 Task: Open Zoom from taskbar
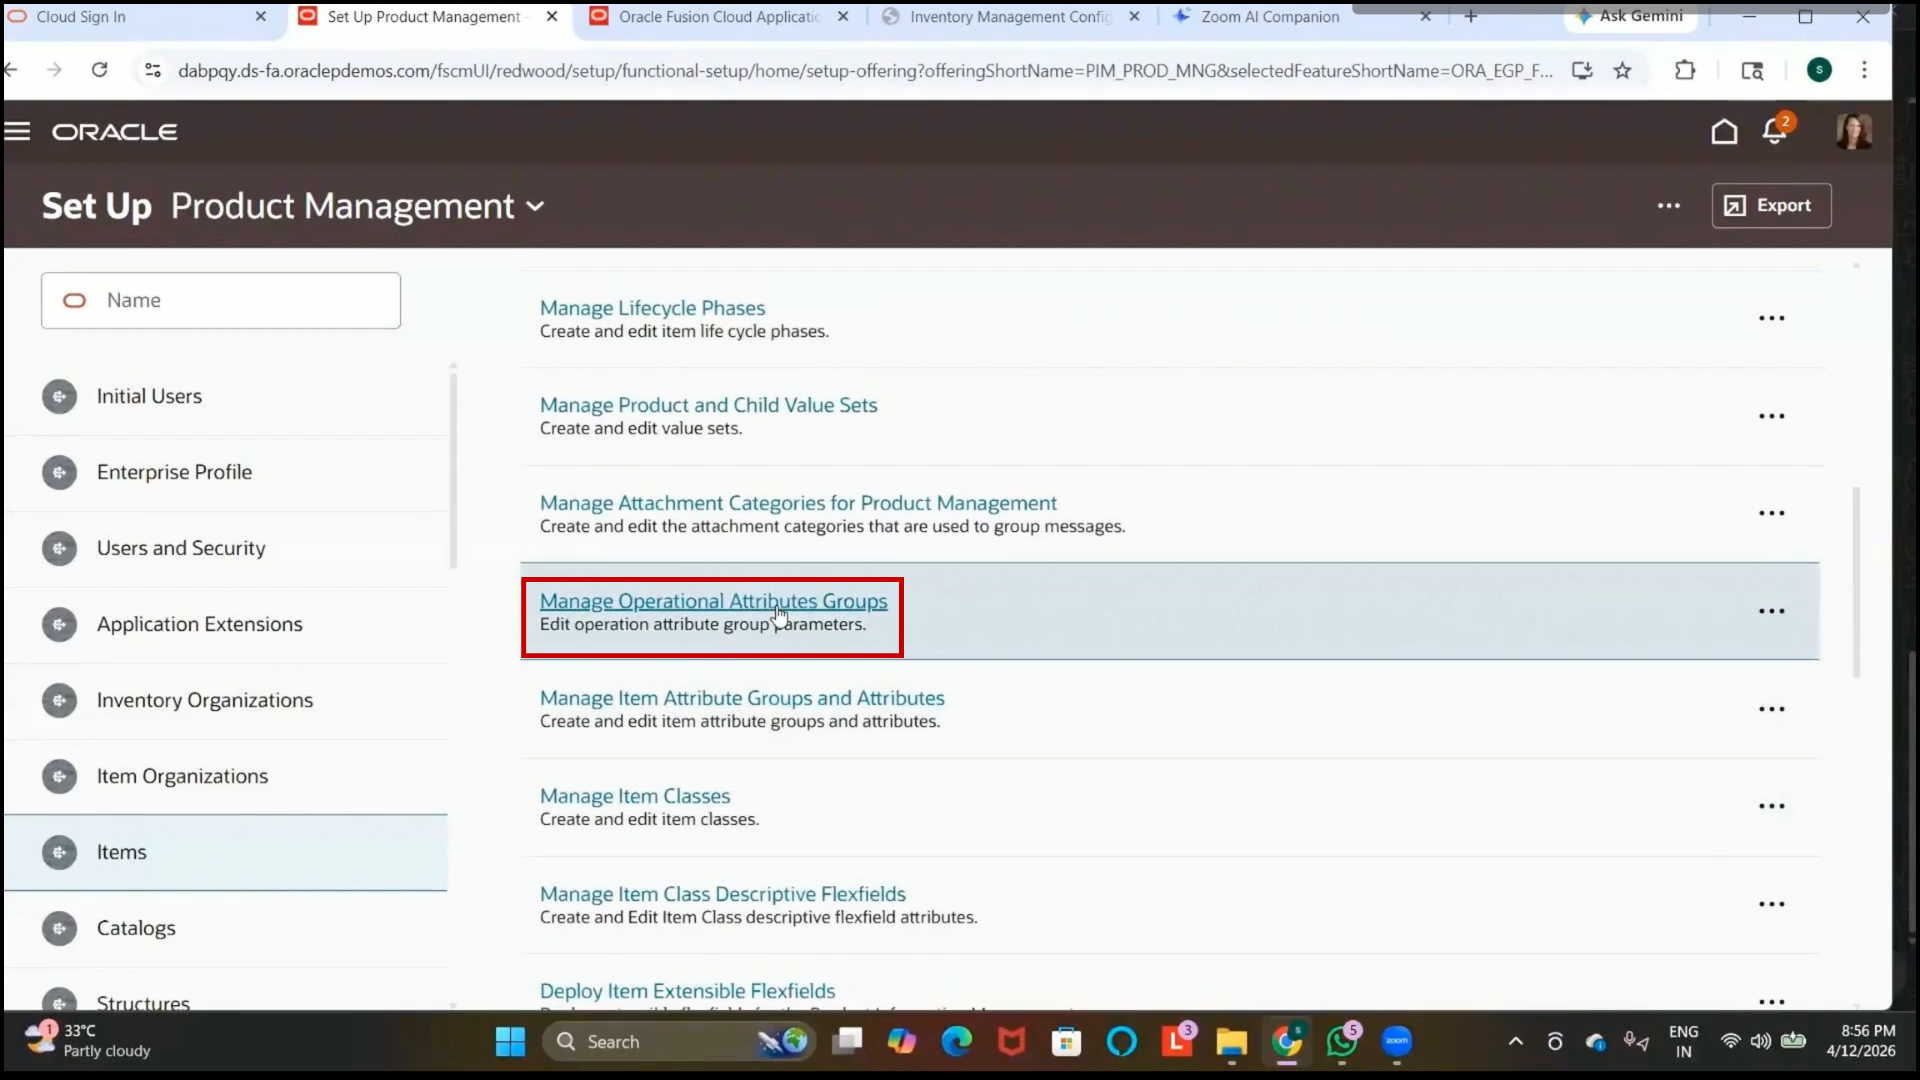tap(1397, 1042)
